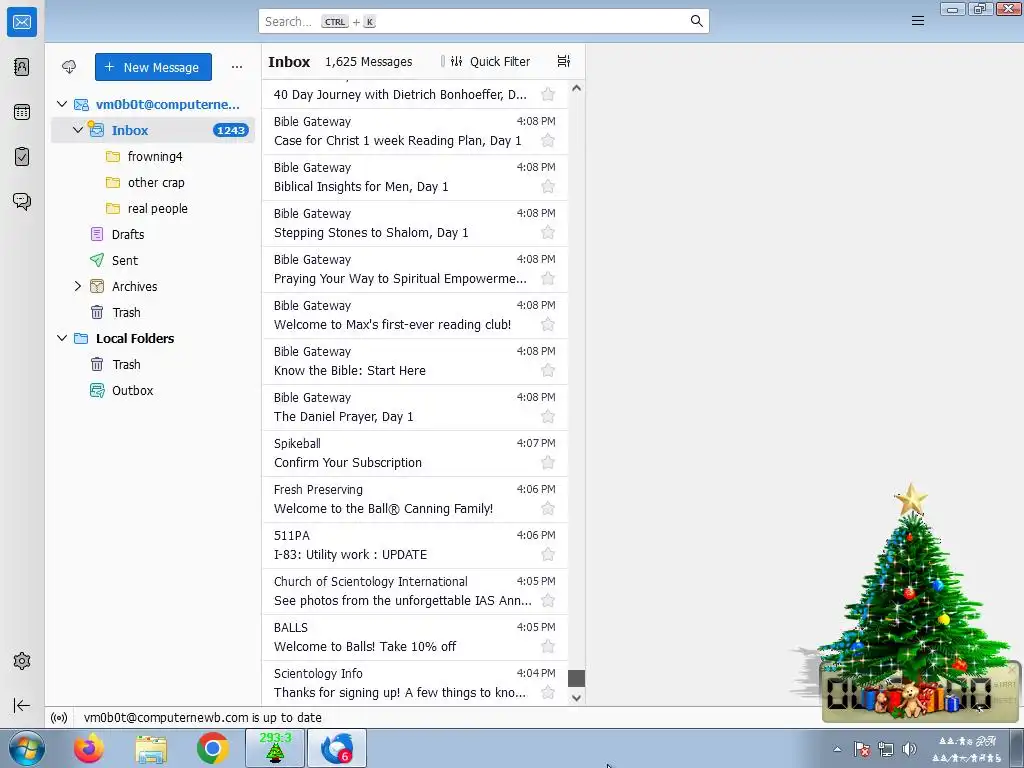Click the search magnifier icon
Viewport: 1024px width, 768px height.
697,22
